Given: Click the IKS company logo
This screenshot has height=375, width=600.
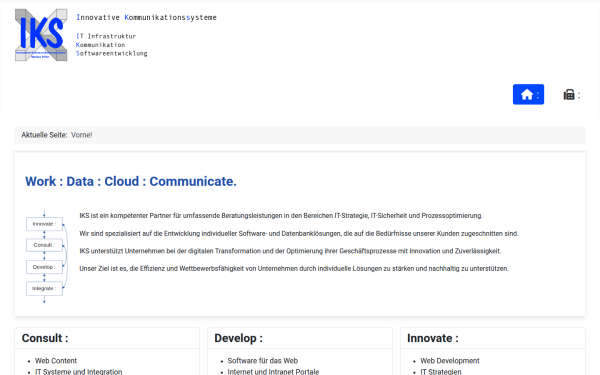Looking at the screenshot, I should pos(41,35).
